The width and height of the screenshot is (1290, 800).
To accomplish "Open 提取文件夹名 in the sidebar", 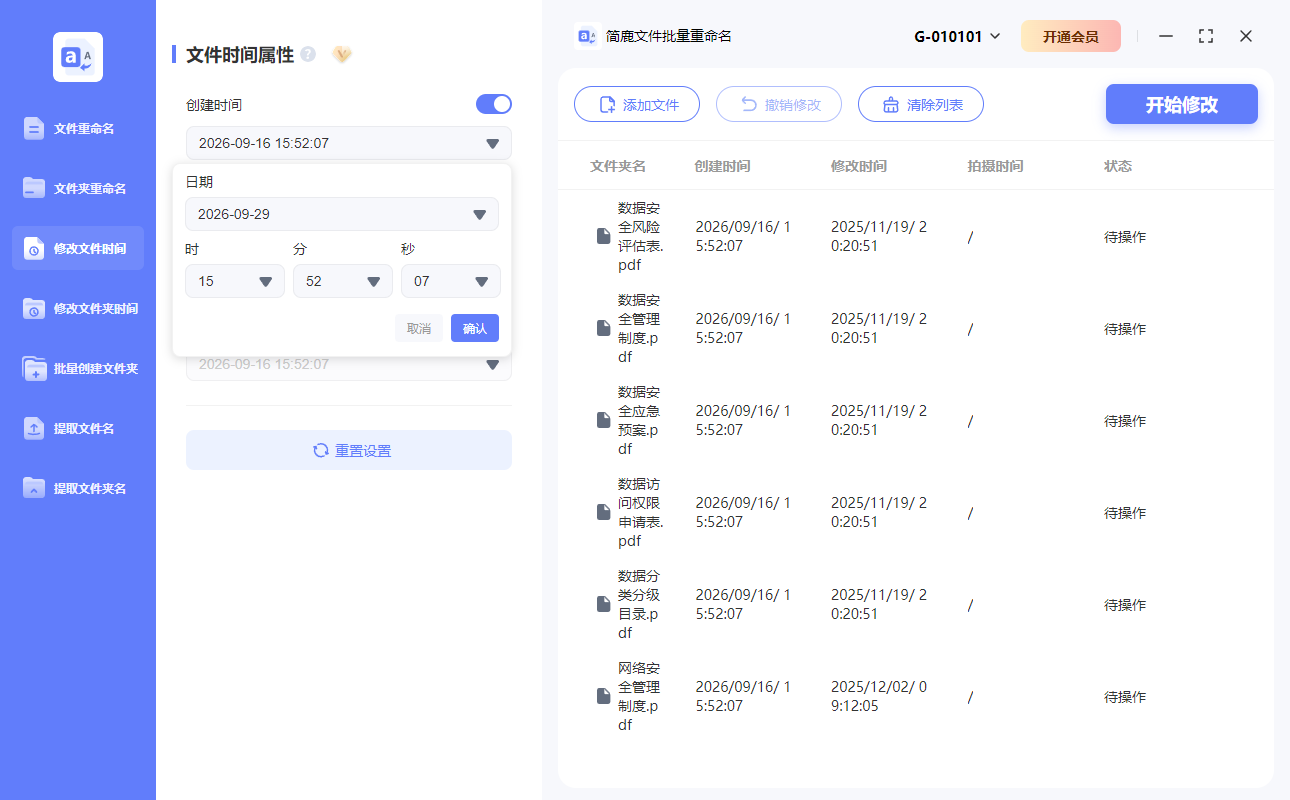I will pos(78,488).
